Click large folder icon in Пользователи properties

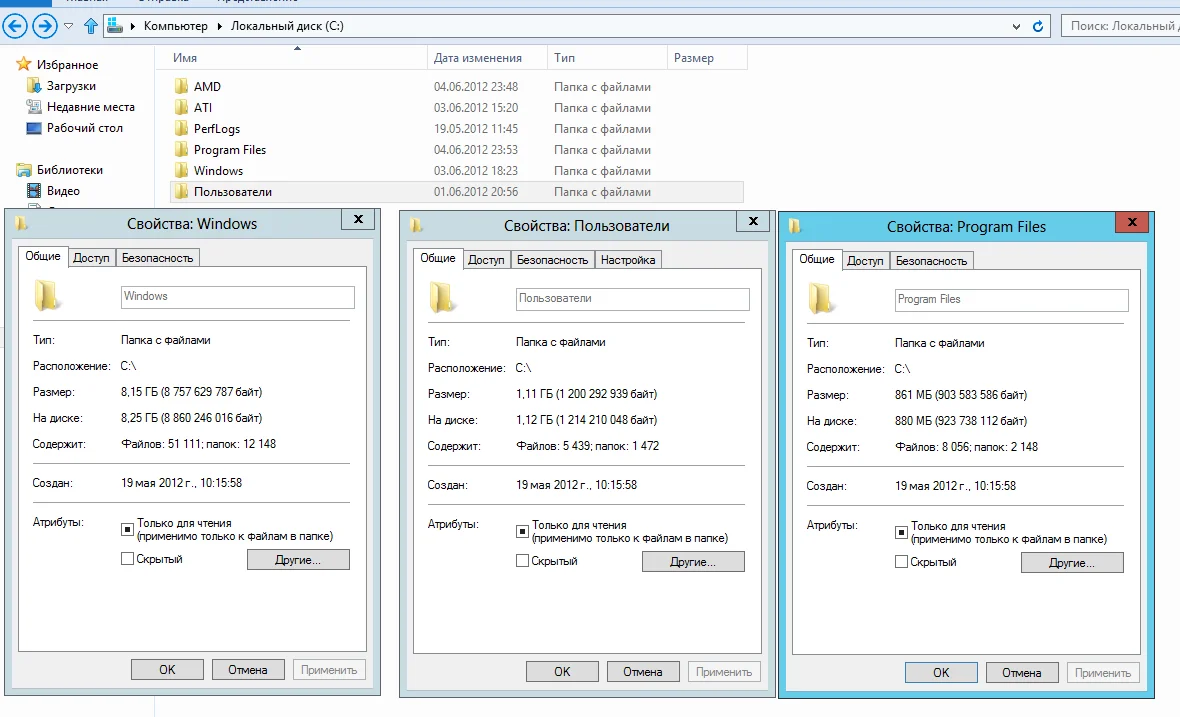coord(442,298)
